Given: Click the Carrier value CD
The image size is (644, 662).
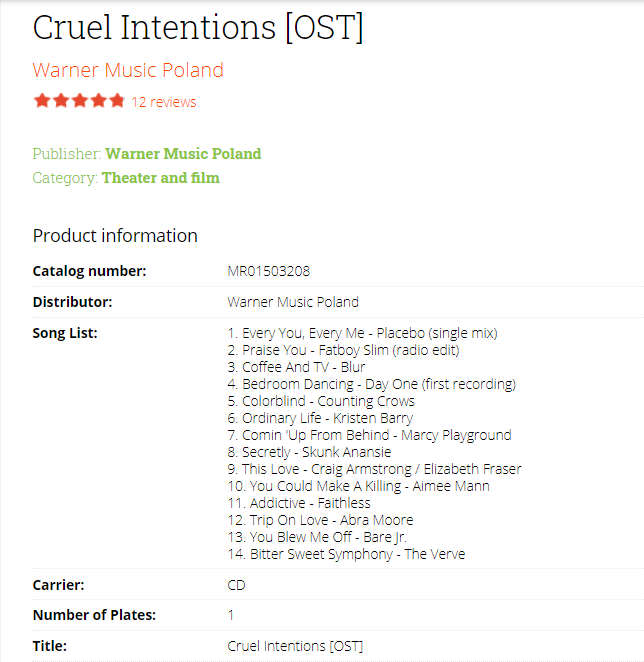Looking at the screenshot, I should tap(236, 585).
